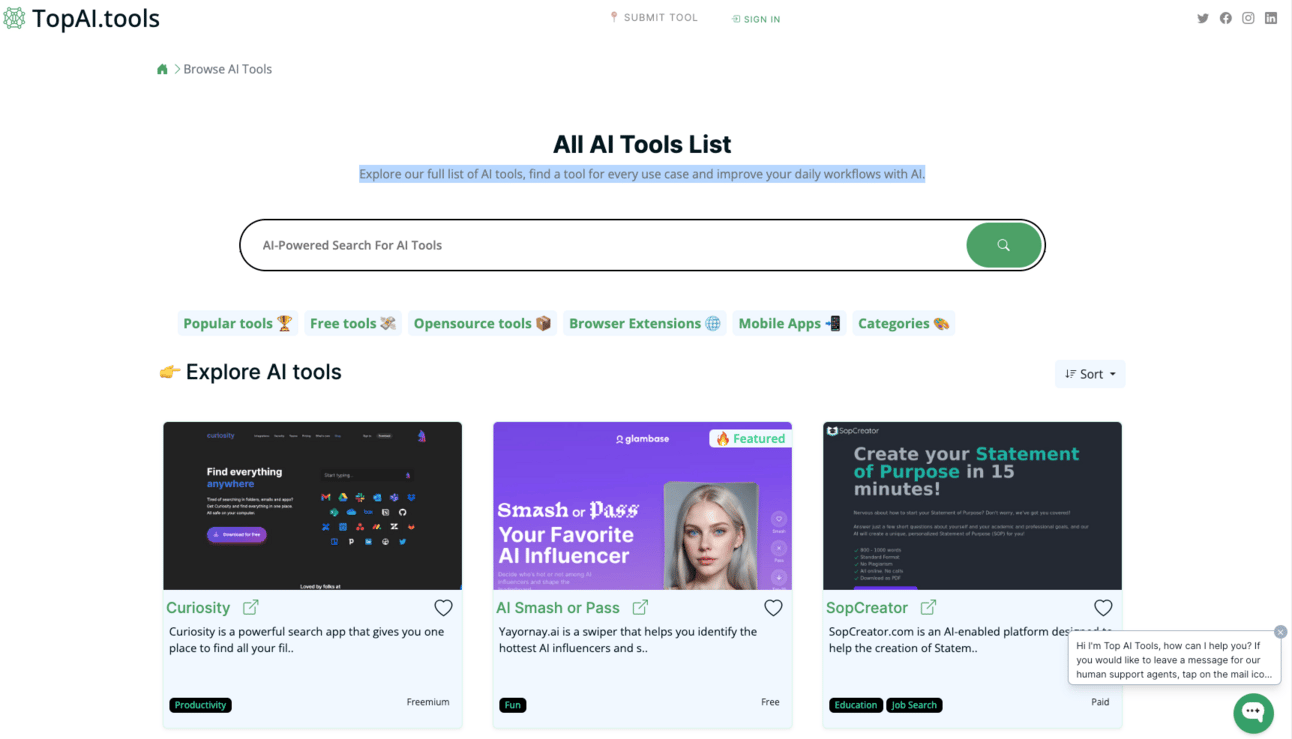Select the Mobile Apps filter
This screenshot has height=739, width=1292.
pos(789,323)
